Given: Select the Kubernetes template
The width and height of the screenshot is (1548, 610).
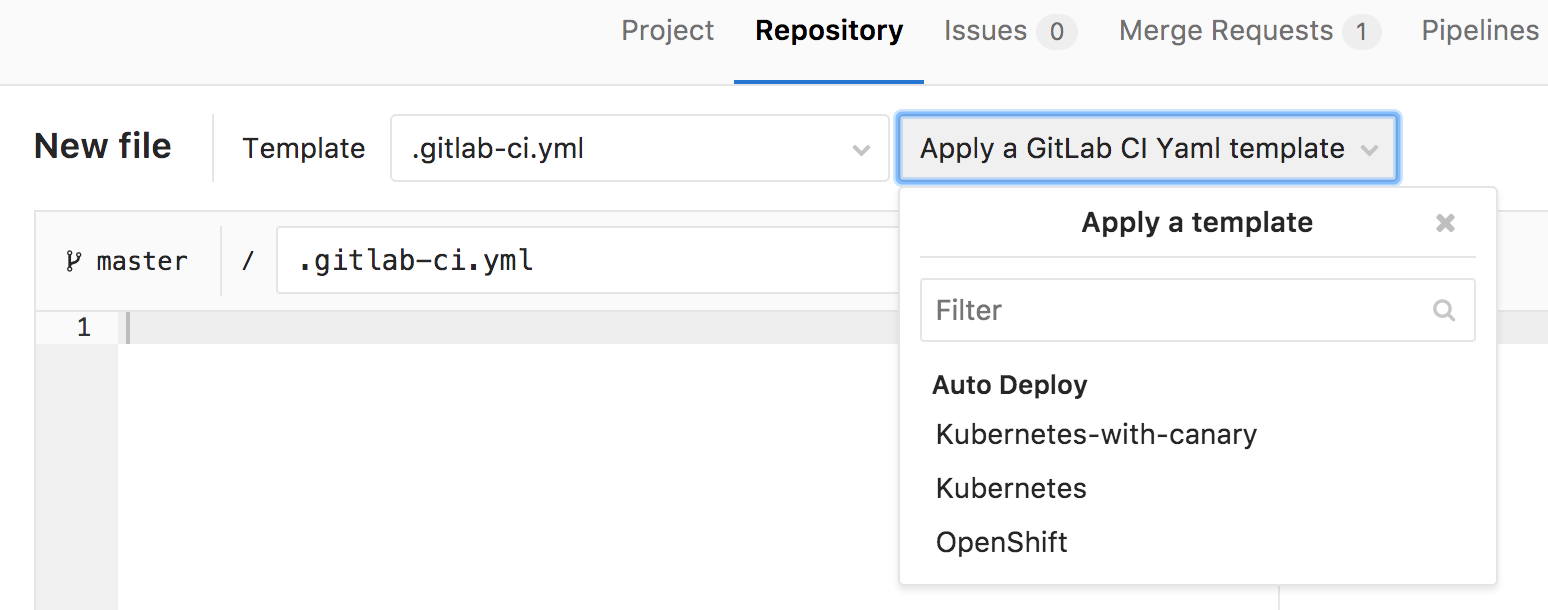Looking at the screenshot, I should tap(1010, 488).
